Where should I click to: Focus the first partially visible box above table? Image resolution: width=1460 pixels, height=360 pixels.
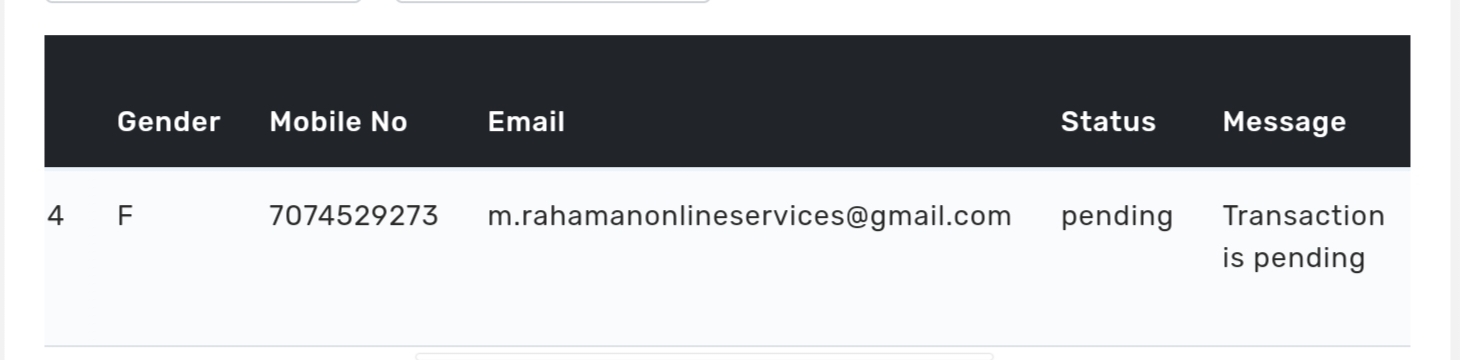click(203, 1)
